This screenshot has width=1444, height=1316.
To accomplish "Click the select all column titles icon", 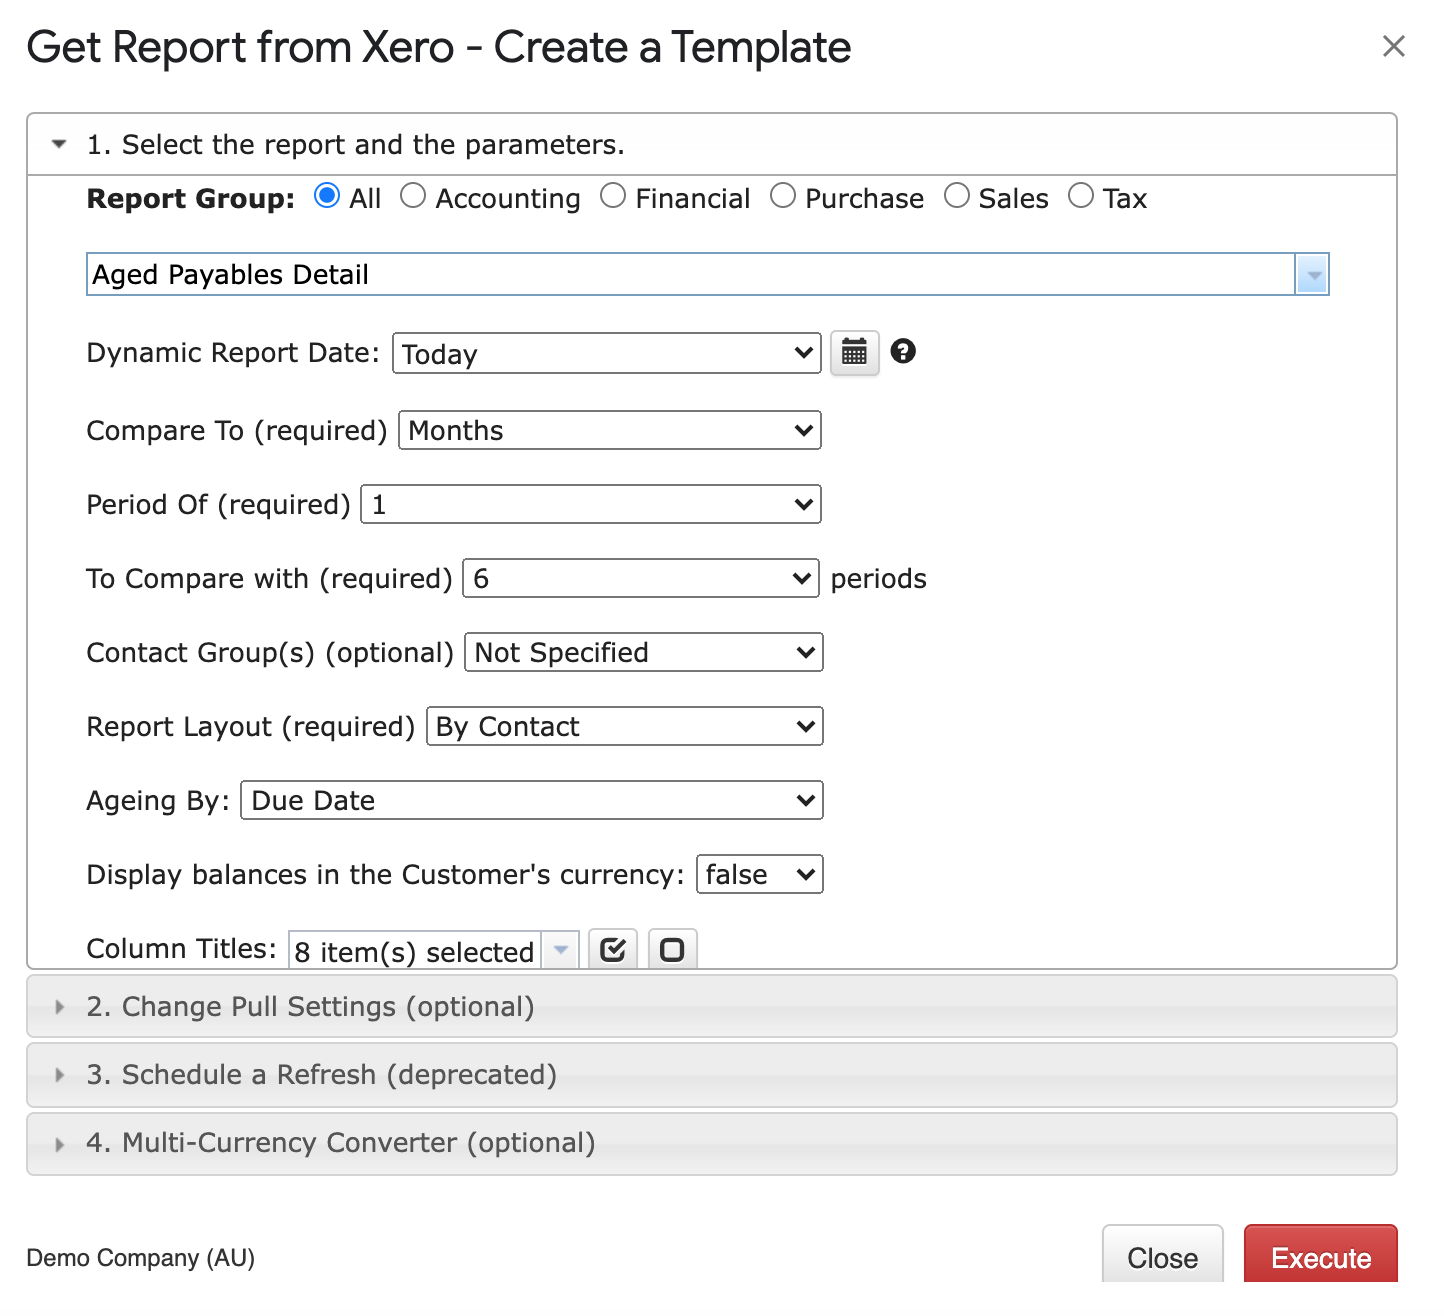I will (613, 949).
